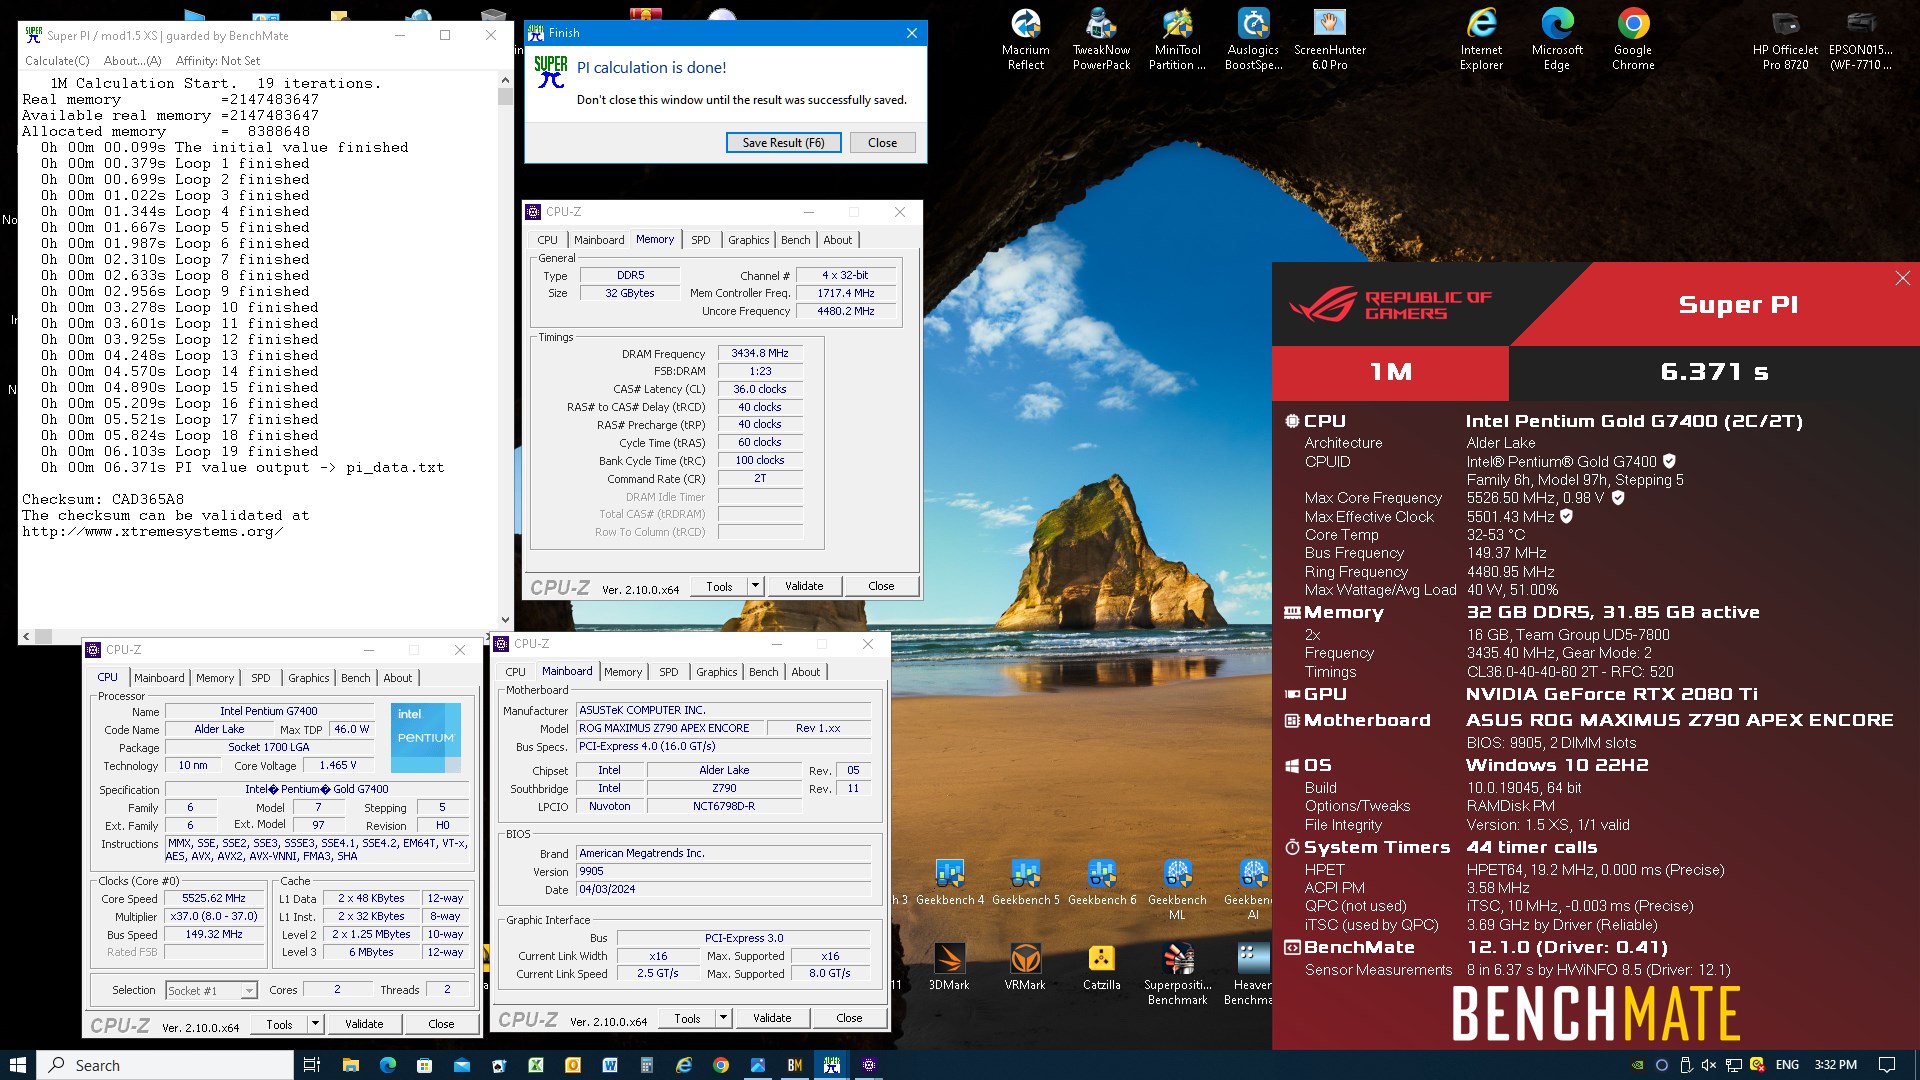Open NVIDIA tray icon
This screenshot has height=1080, width=1920.
point(1638,1065)
